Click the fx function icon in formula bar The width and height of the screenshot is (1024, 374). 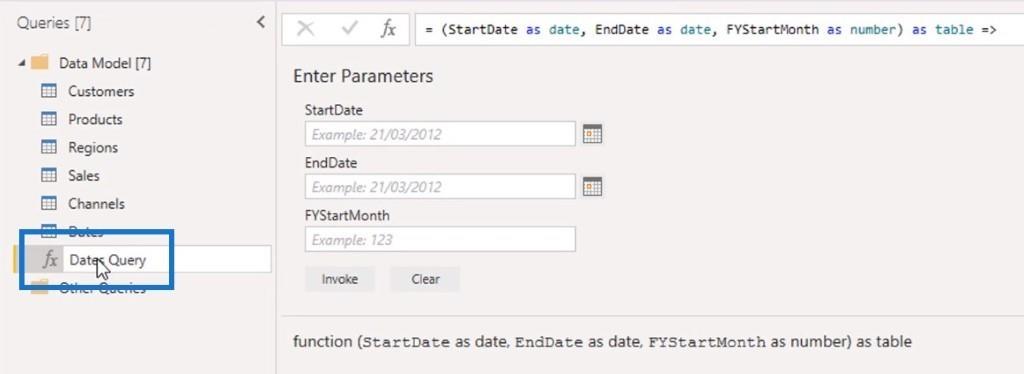(x=389, y=29)
